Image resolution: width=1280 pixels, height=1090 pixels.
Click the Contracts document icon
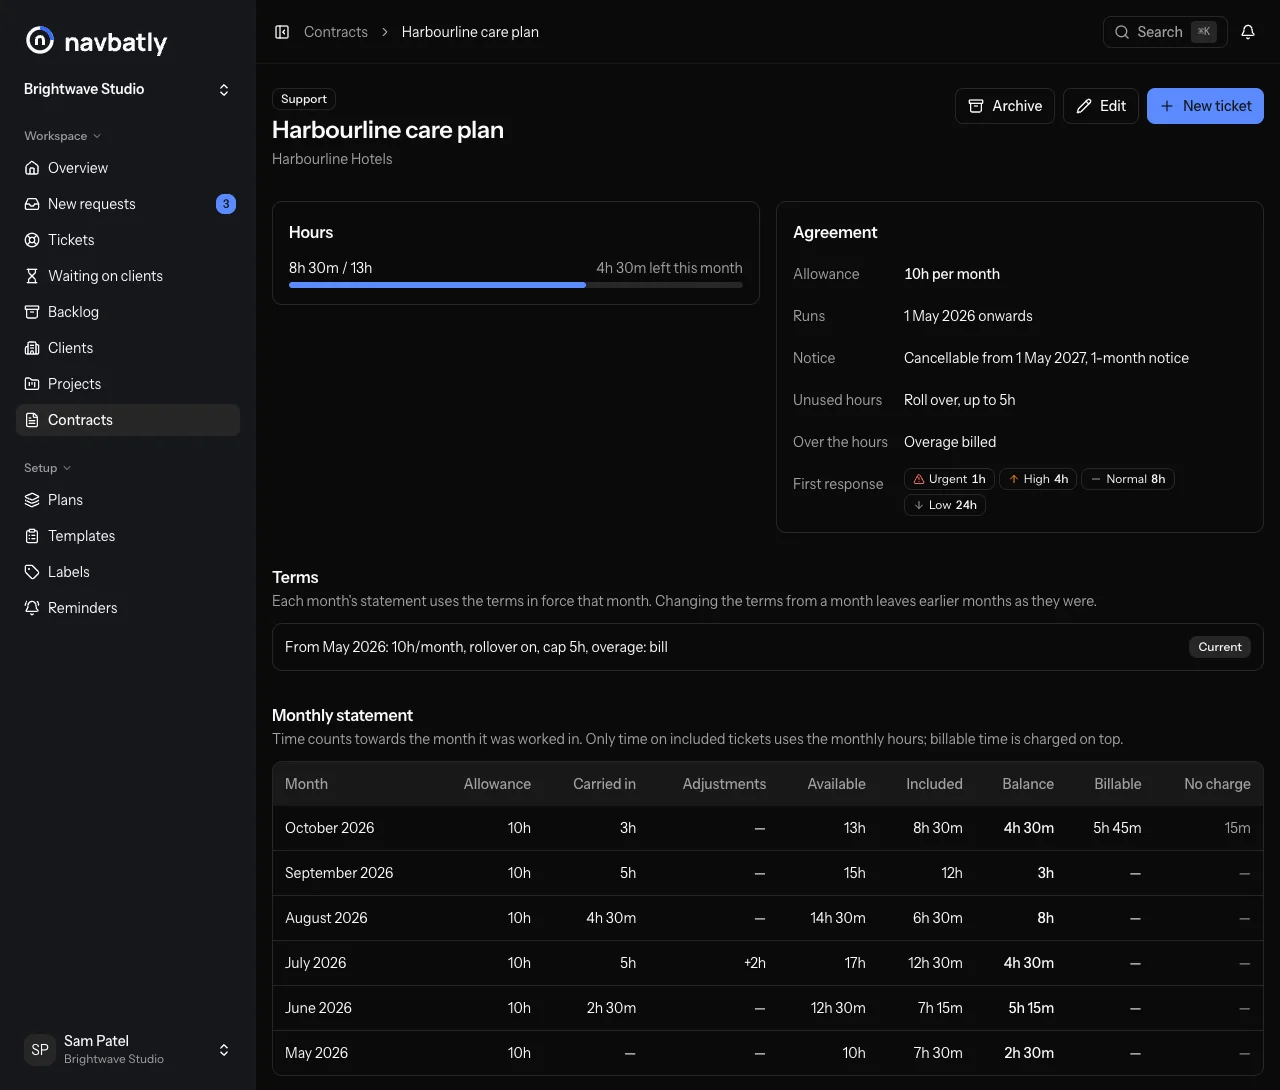pyautogui.click(x=32, y=420)
